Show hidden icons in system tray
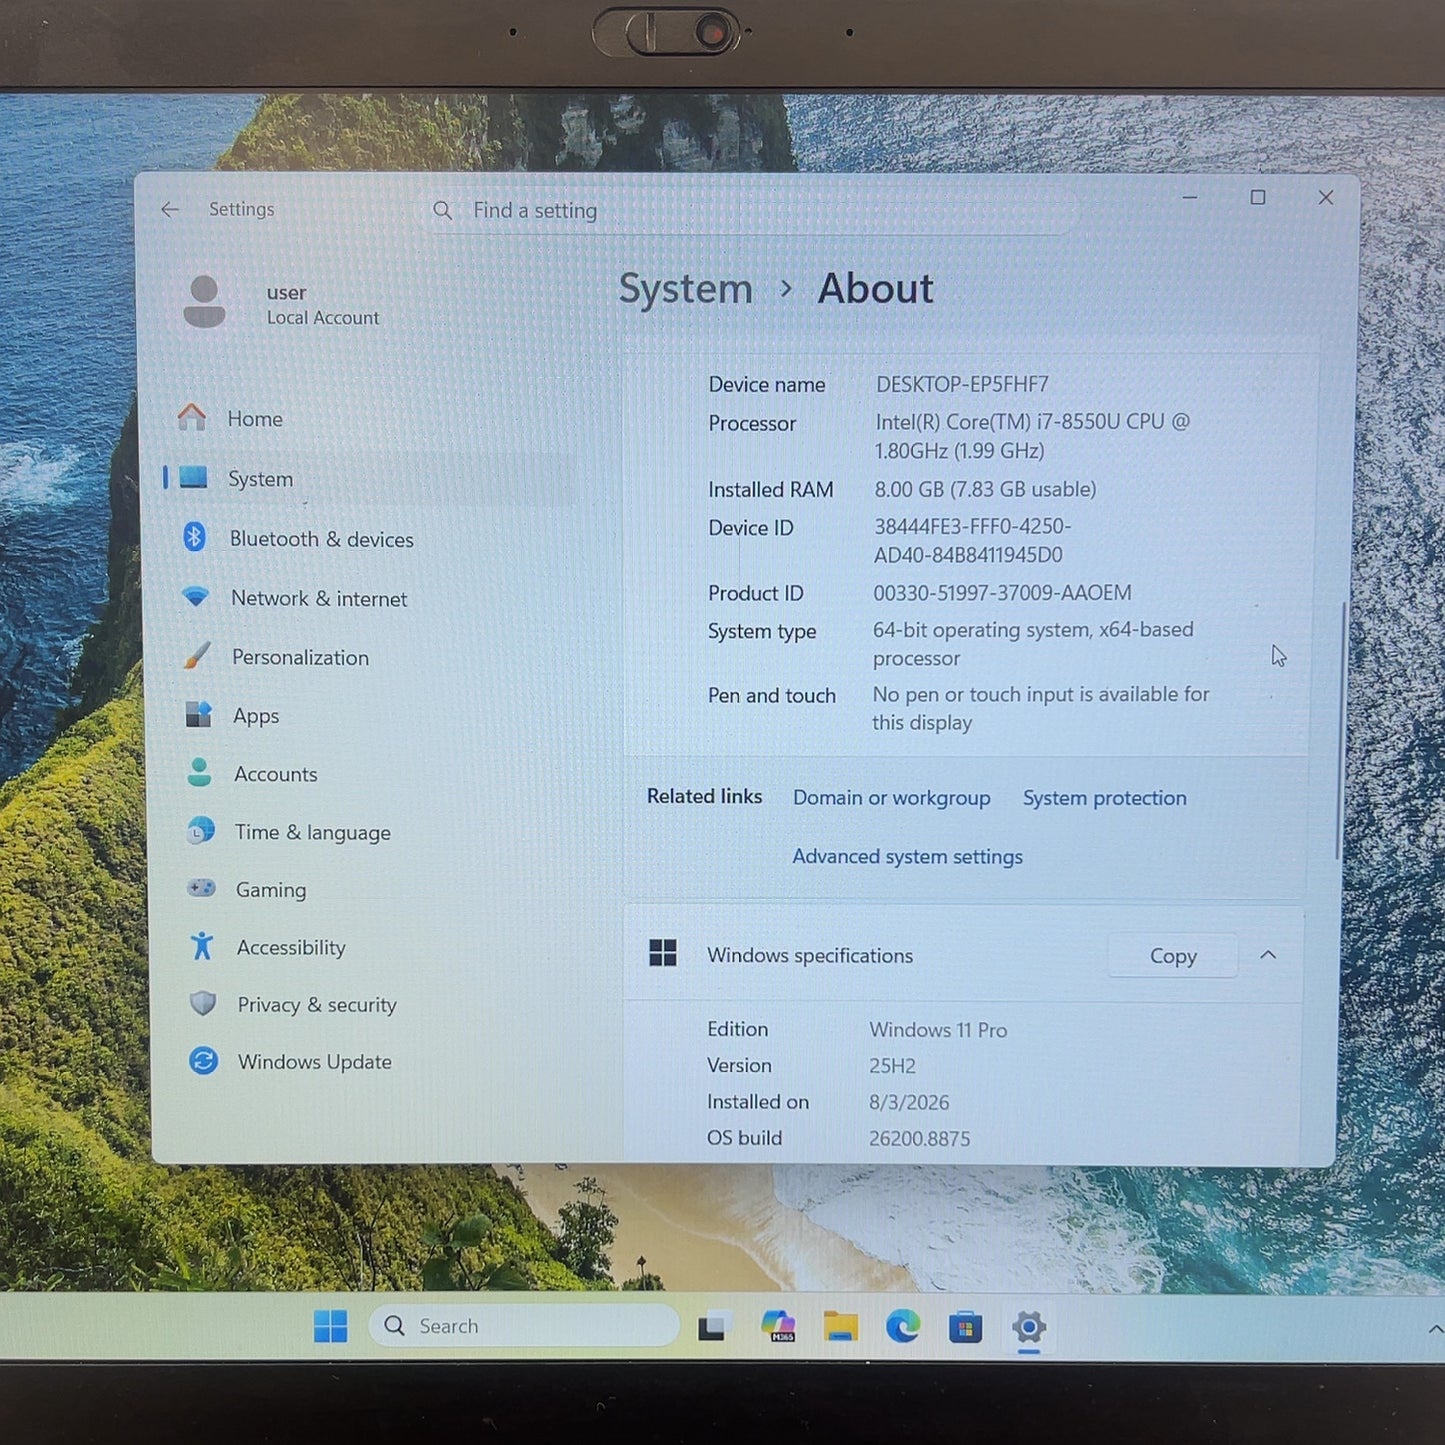Viewport: 1445px width, 1445px height. click(1435, 1329)
